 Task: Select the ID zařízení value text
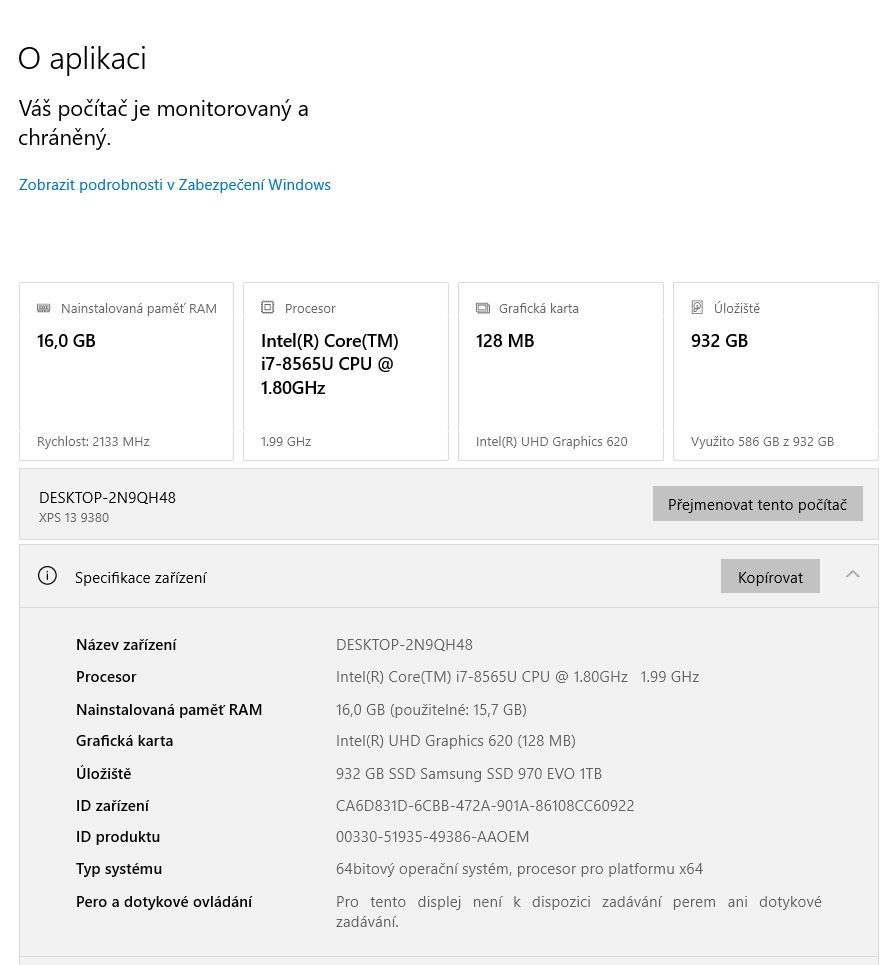click(x=485, y=805)
